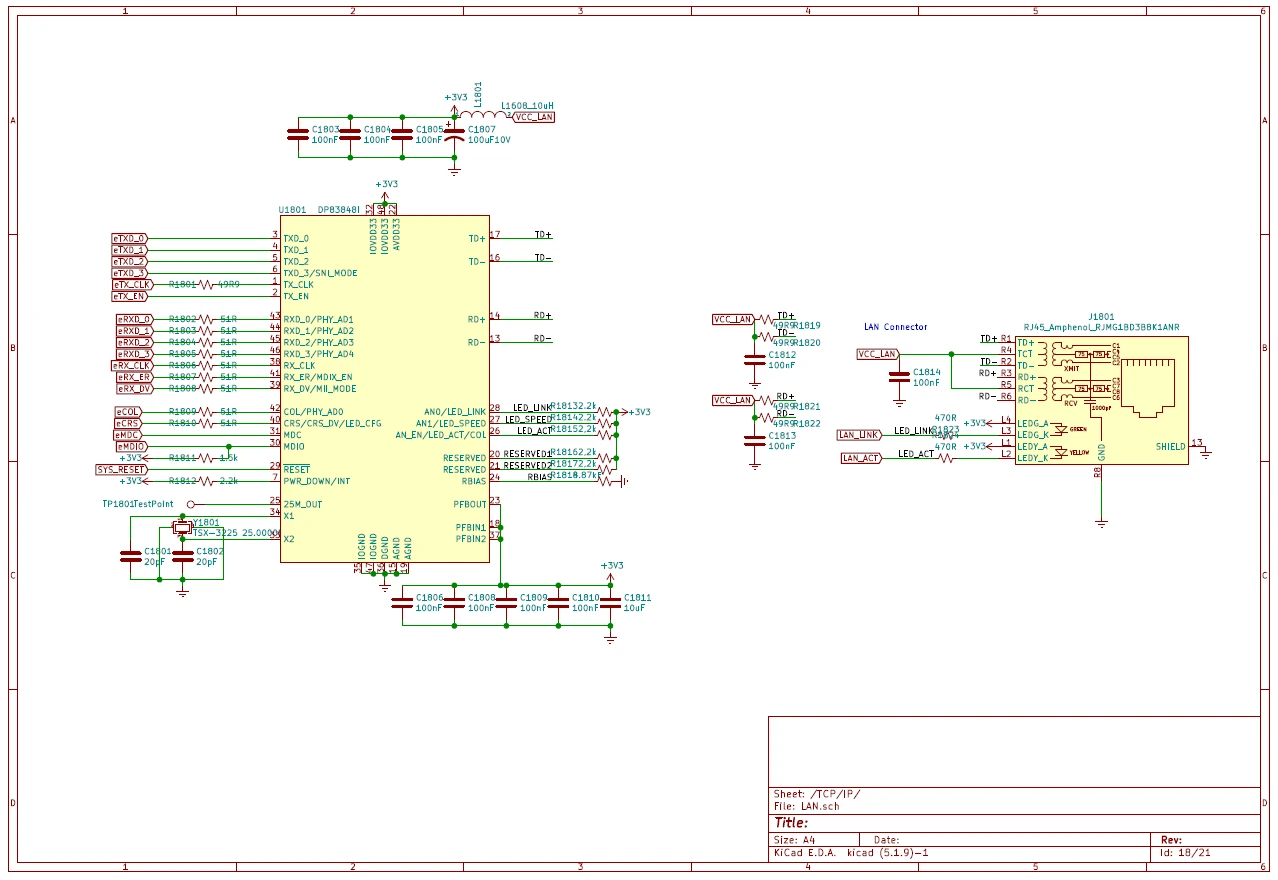
Task: Select the U1801 DP83848I reference text
Action: (319, 210)
